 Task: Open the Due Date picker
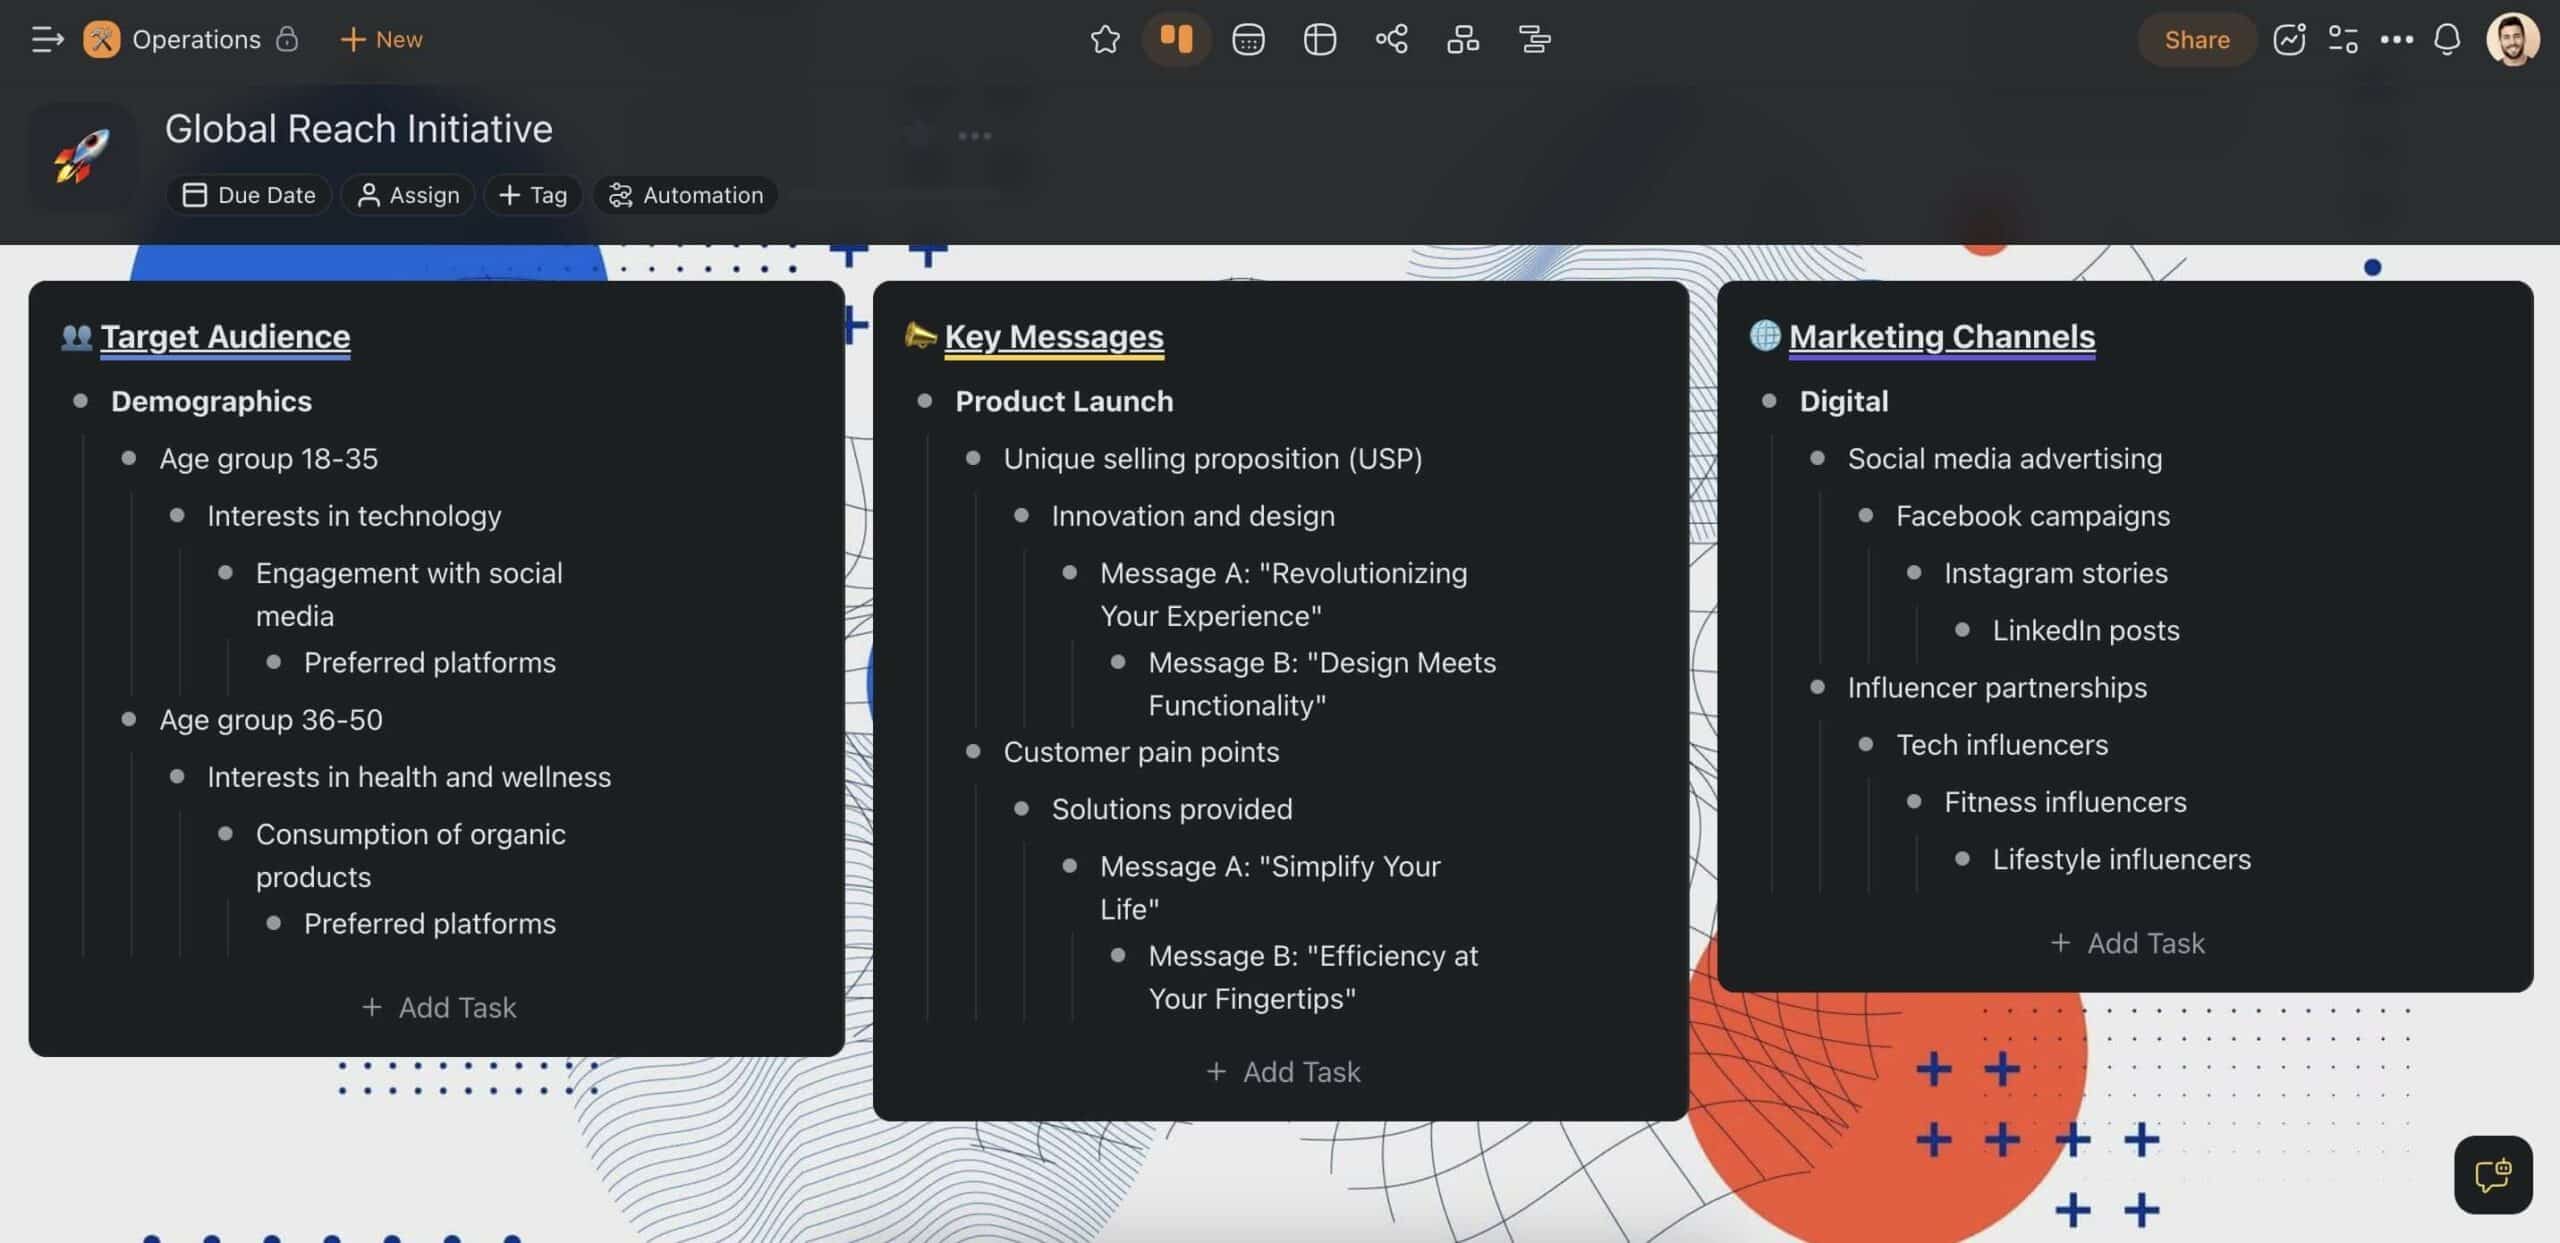[x=250, y=195]
